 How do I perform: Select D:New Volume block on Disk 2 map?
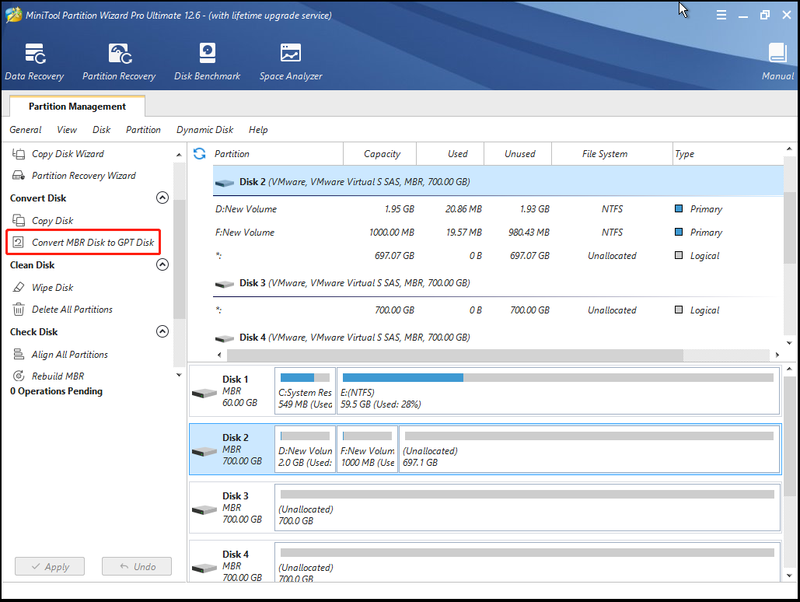point(305,449)
